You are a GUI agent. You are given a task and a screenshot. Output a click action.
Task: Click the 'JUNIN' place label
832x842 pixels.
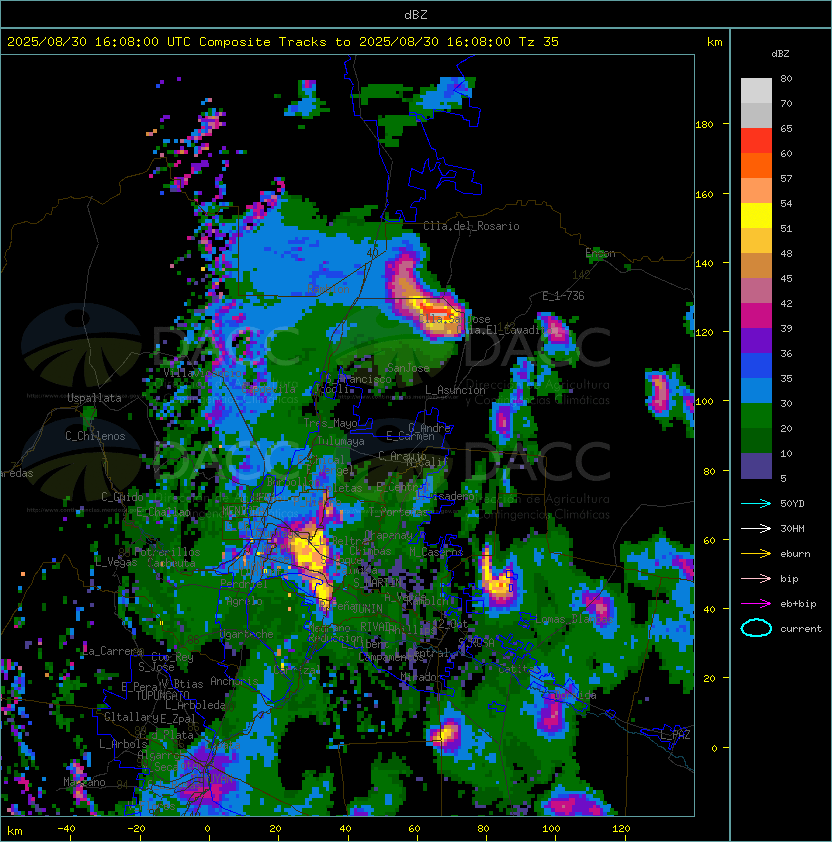click(367, 608)
